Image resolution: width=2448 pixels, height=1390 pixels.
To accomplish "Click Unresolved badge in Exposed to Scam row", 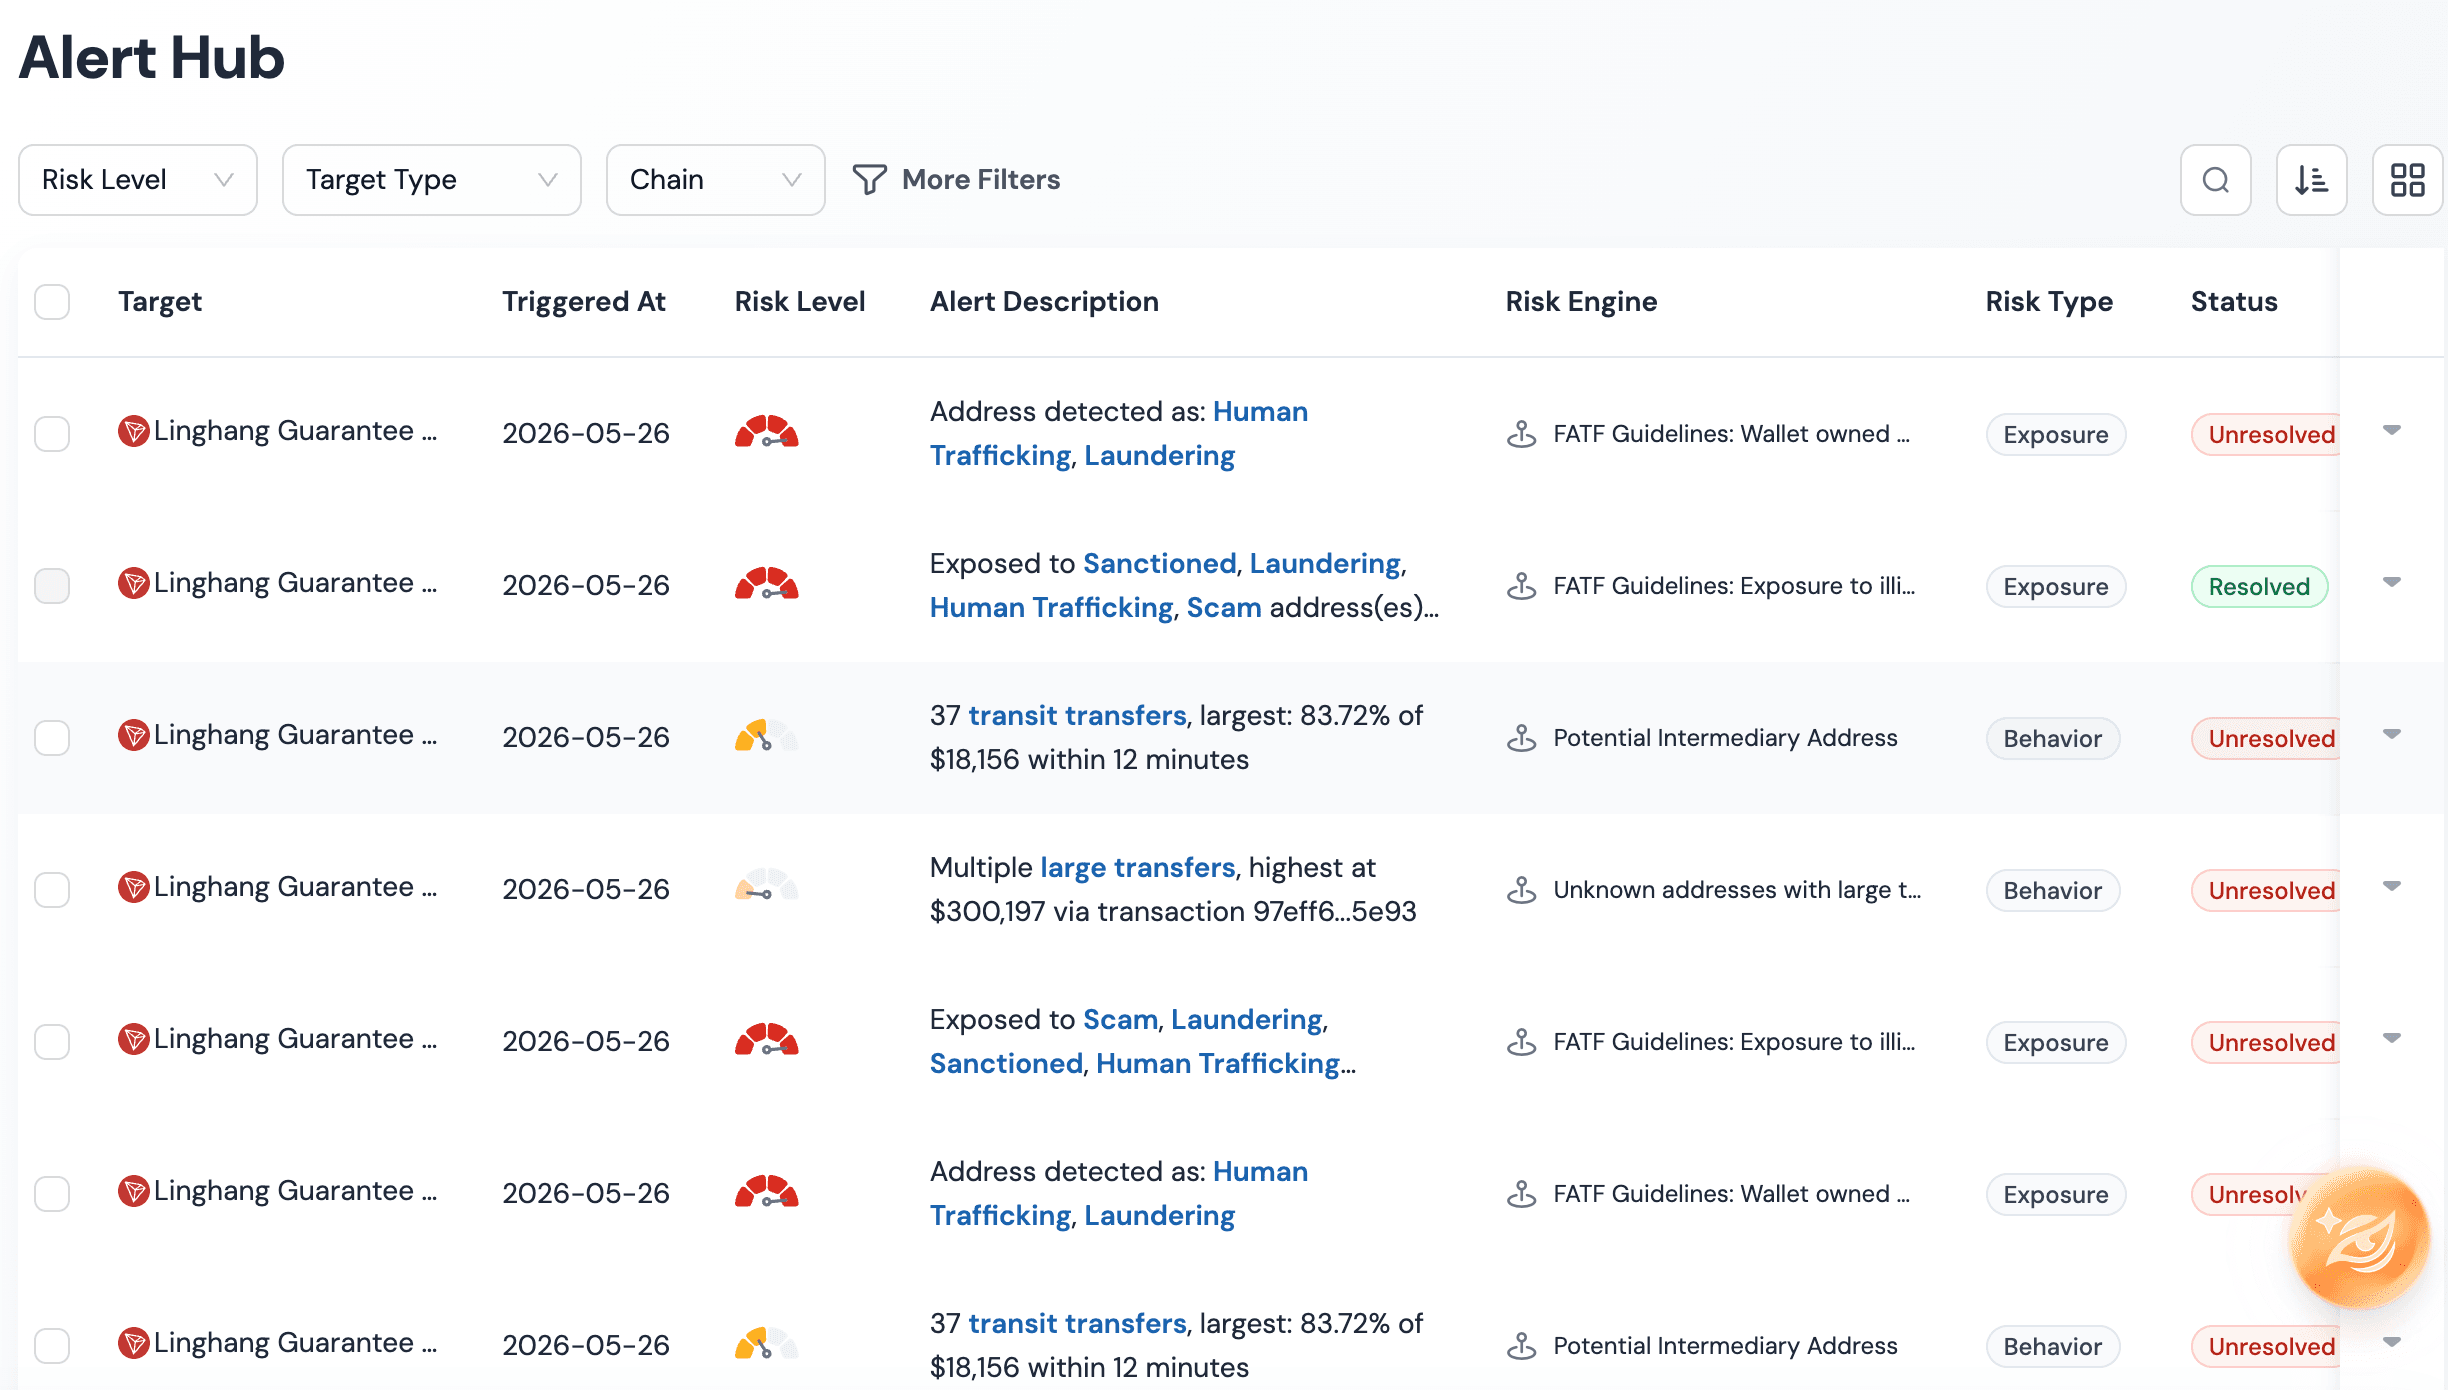I will 2266,1042.
